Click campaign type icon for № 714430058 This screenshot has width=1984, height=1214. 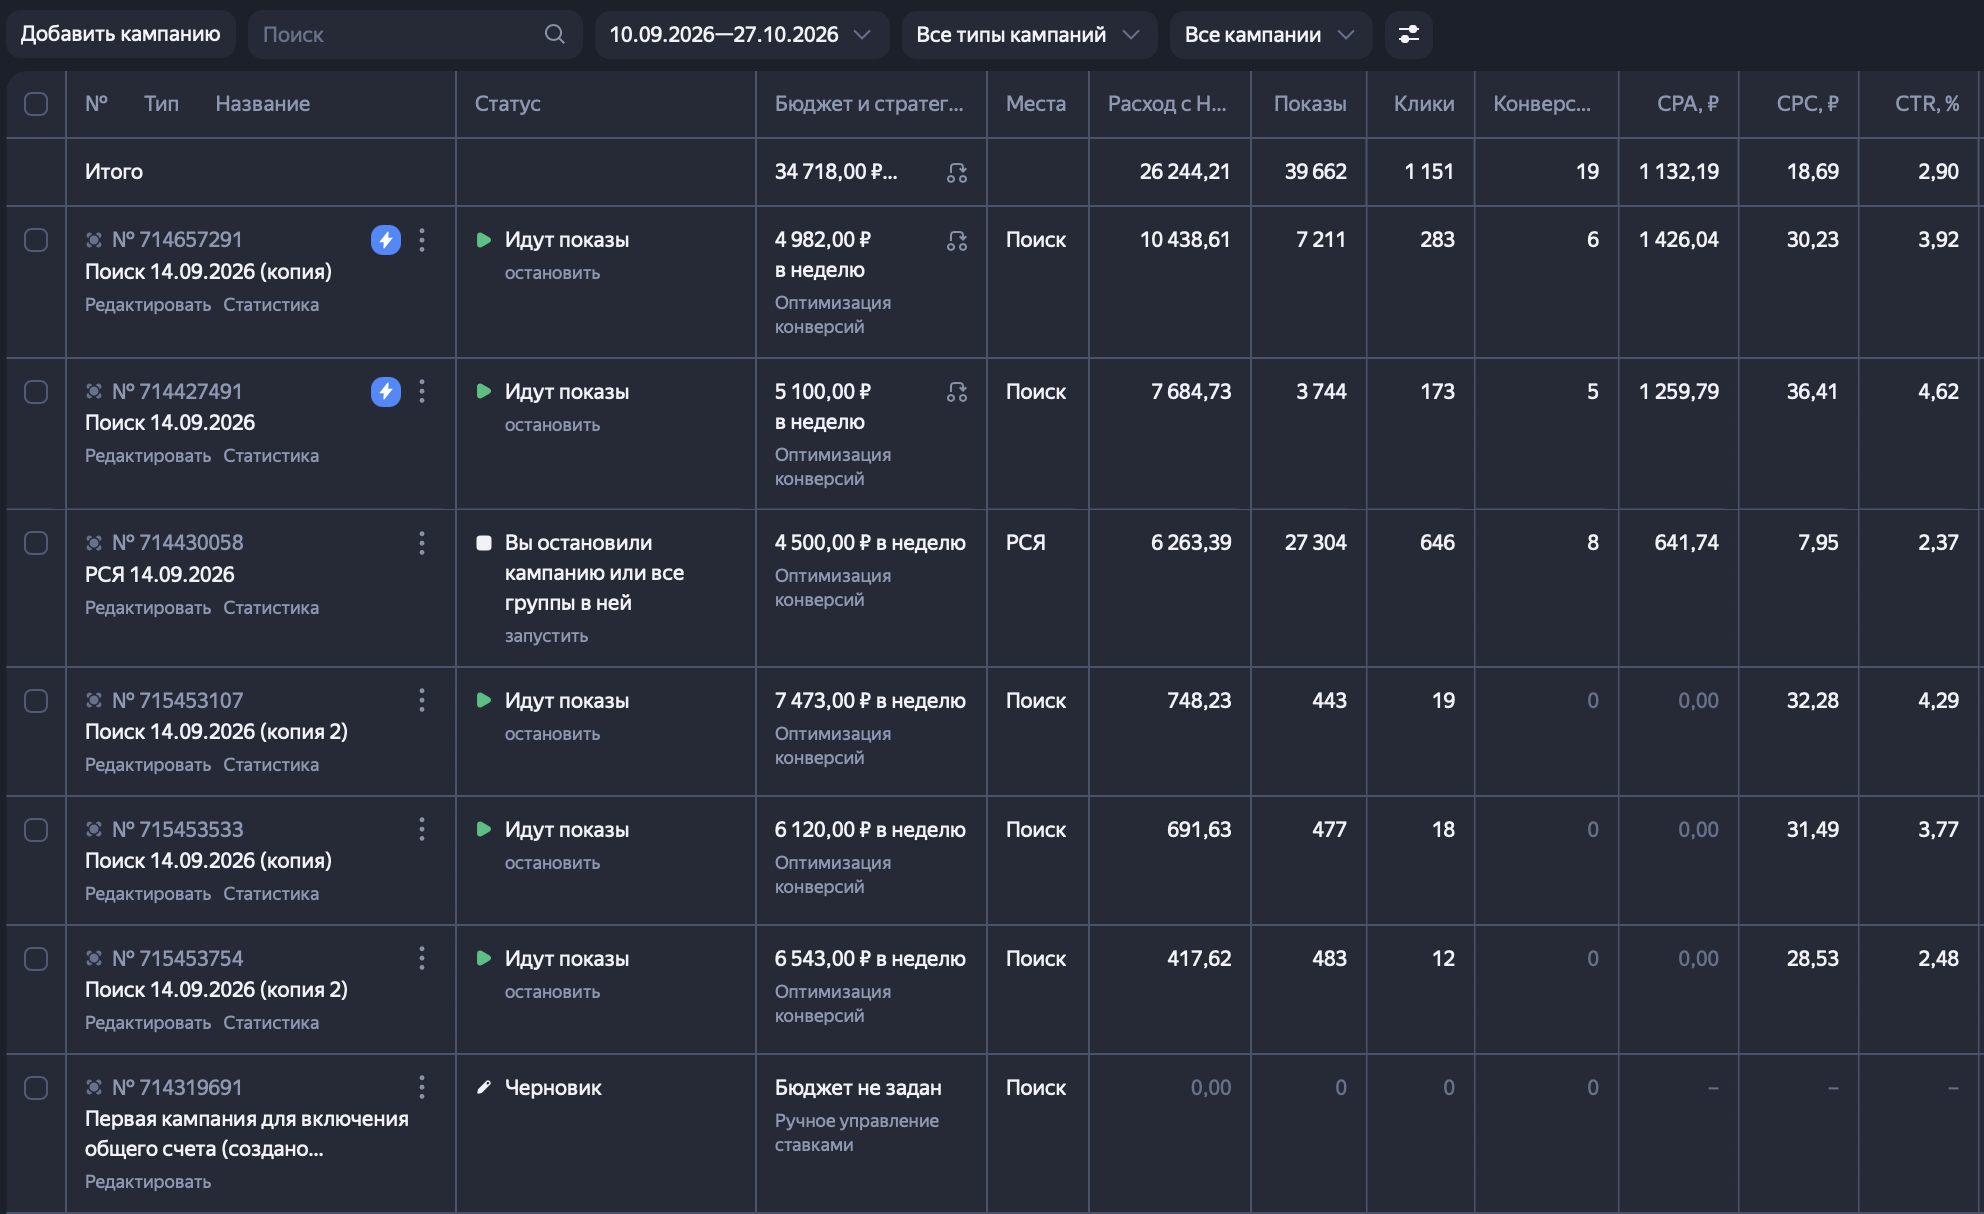[x=94, y=543]
